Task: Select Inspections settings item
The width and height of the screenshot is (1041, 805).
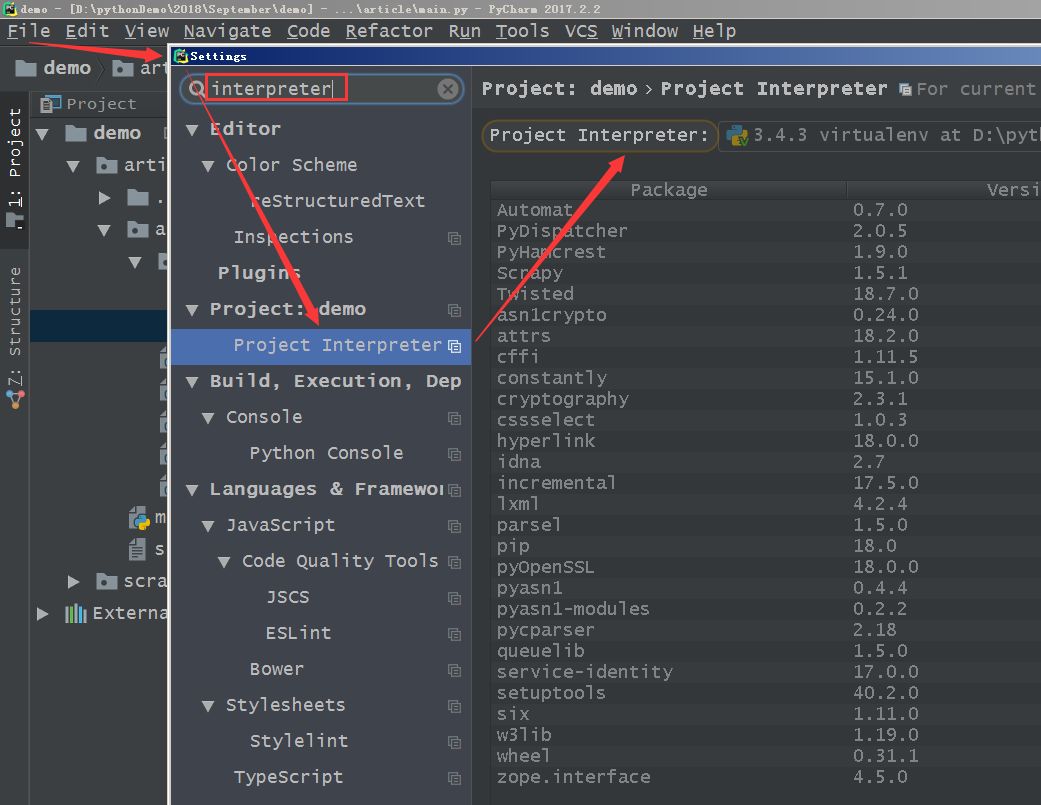Action: [x=293, y=237]
